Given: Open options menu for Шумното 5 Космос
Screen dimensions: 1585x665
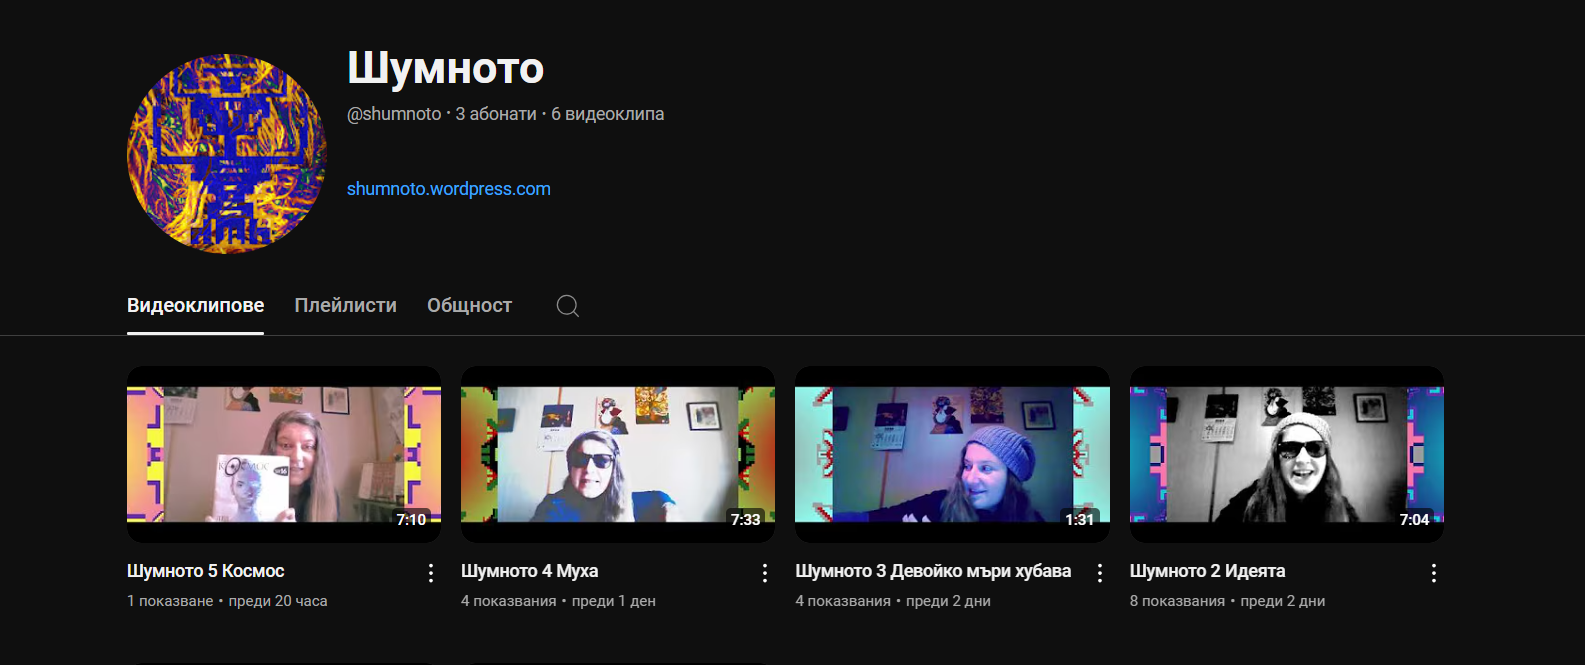Looking at the screenshot, I should click(431, 573).
